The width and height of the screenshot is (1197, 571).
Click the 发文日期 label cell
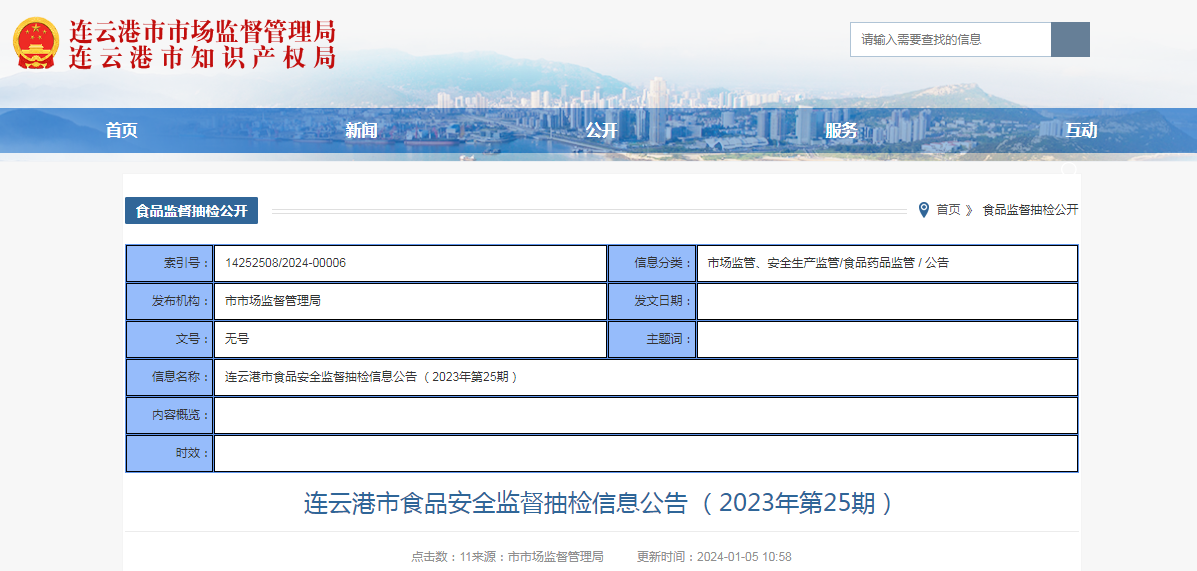[x=652, y=302]
